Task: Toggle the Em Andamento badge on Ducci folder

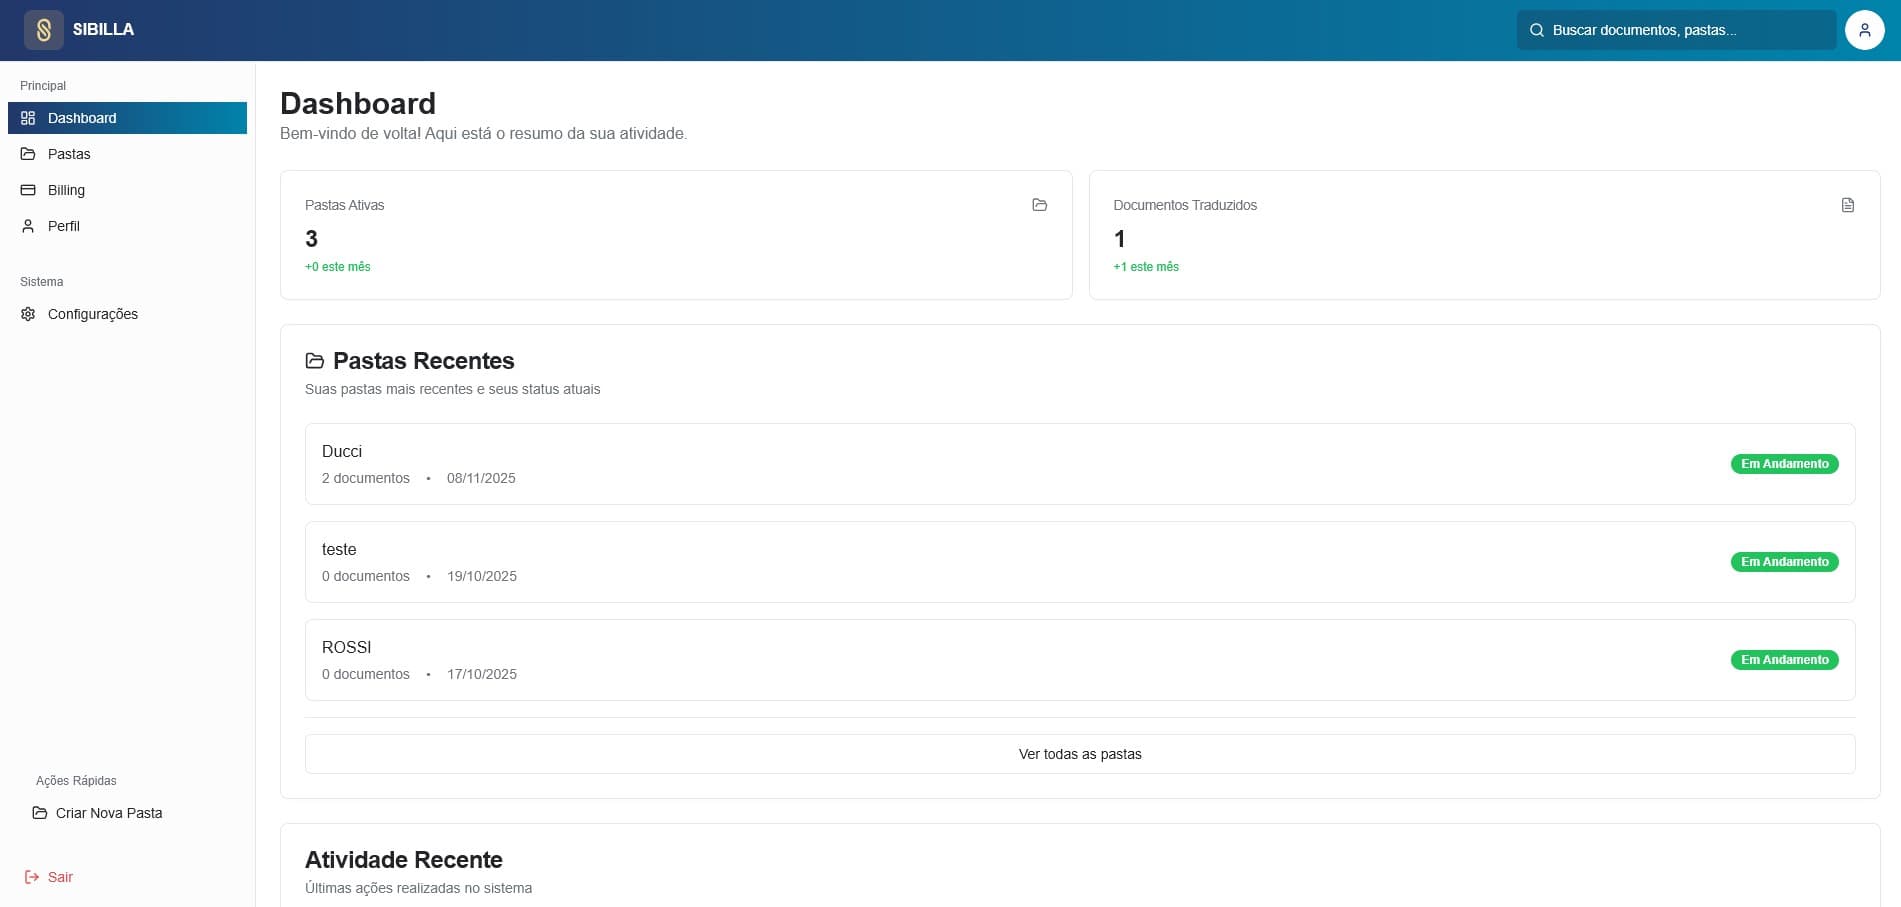Action: click(x=1784, y=463)
